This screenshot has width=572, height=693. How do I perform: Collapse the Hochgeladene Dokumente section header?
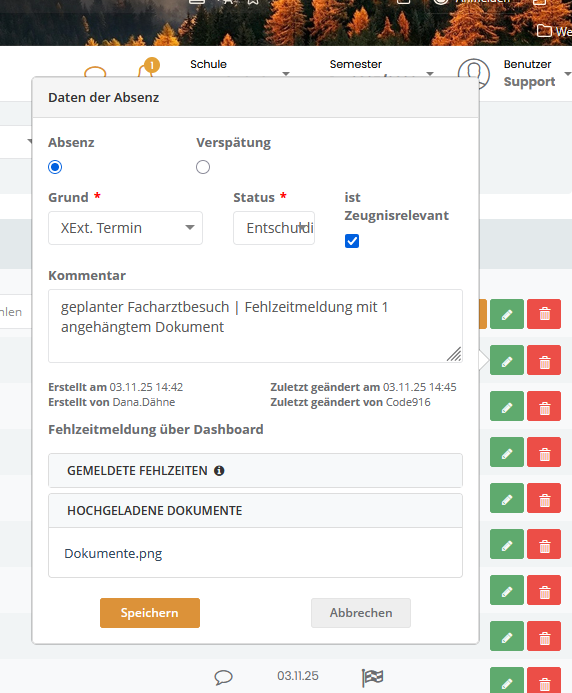click(255, 510)
